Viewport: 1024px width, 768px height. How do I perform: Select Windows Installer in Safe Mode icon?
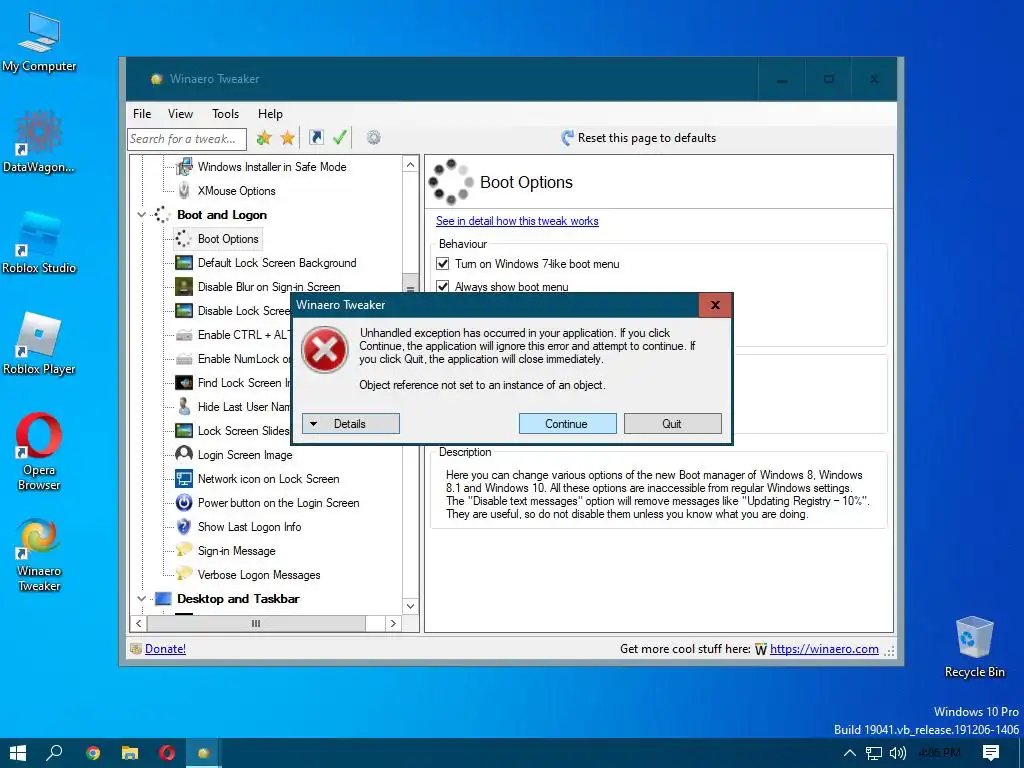(184, 167)
